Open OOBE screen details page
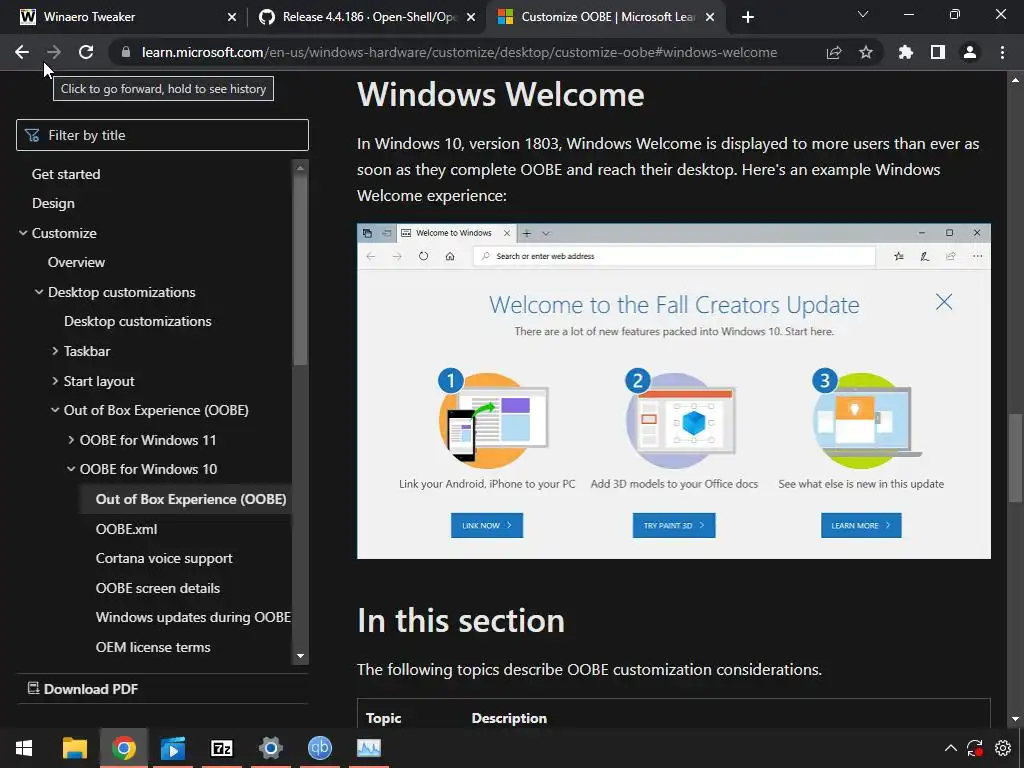 click(157, 588)
